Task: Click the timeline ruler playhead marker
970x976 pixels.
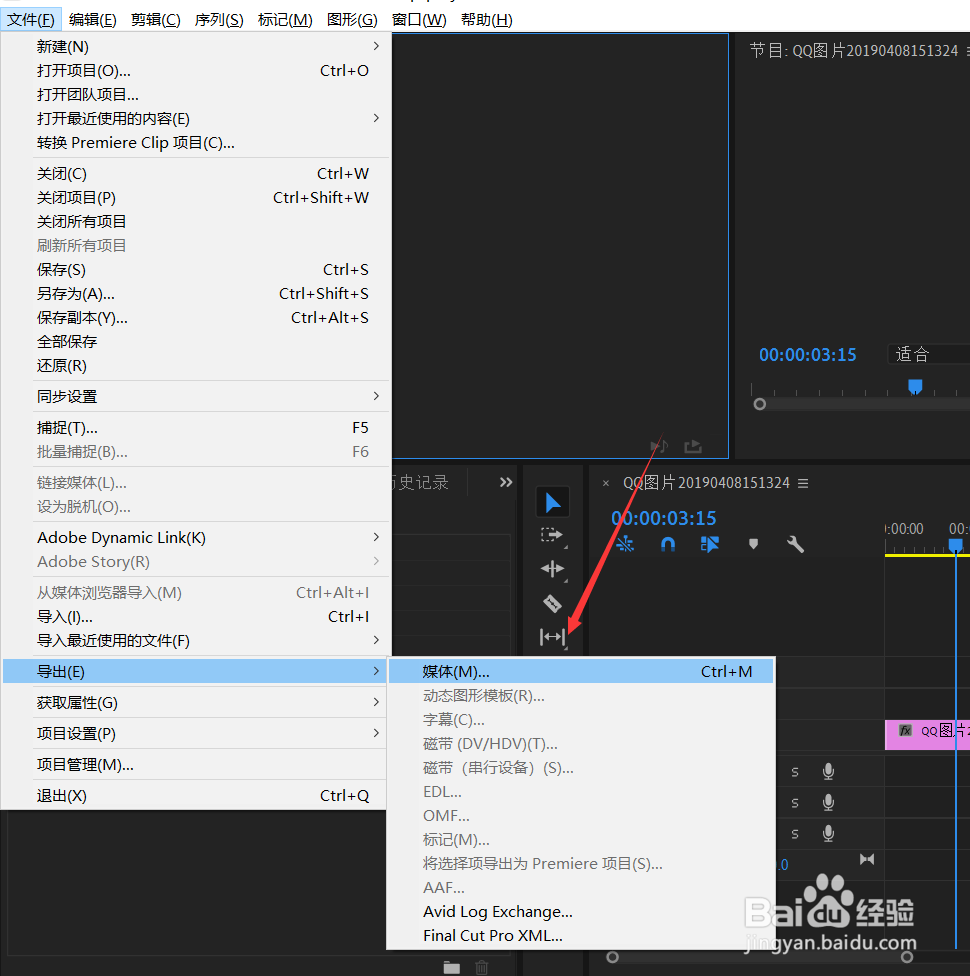Action: click(956, 545)
